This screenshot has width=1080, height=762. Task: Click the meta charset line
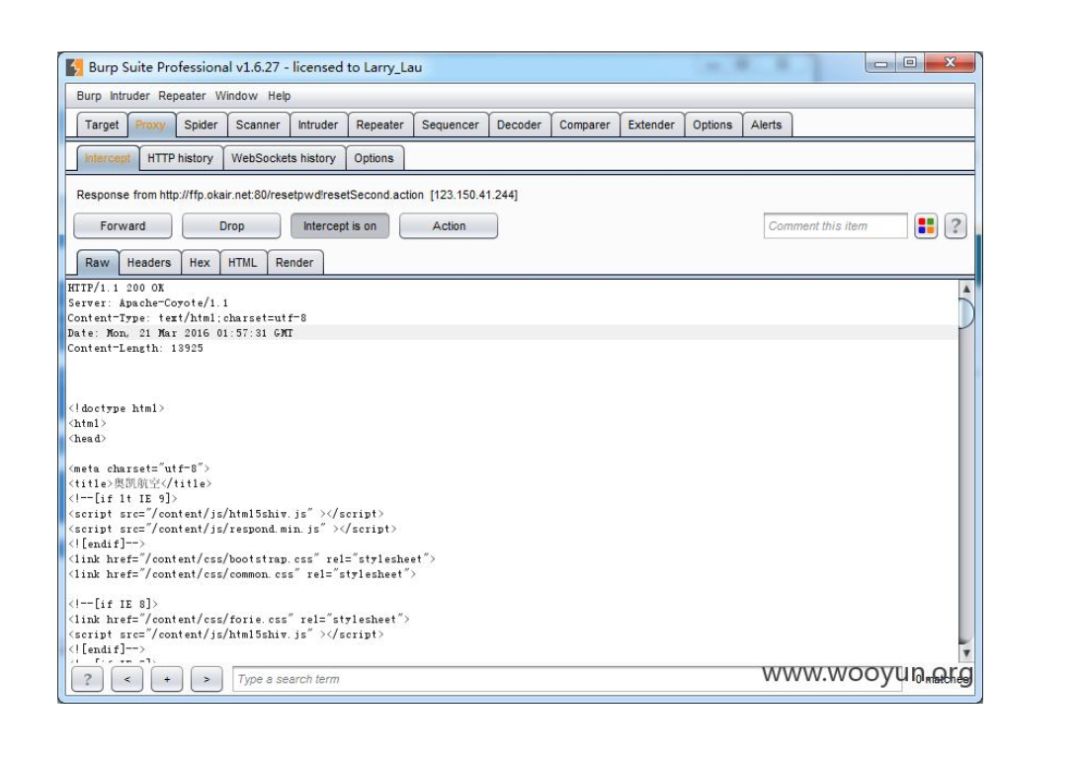click(x=138, y=469)
